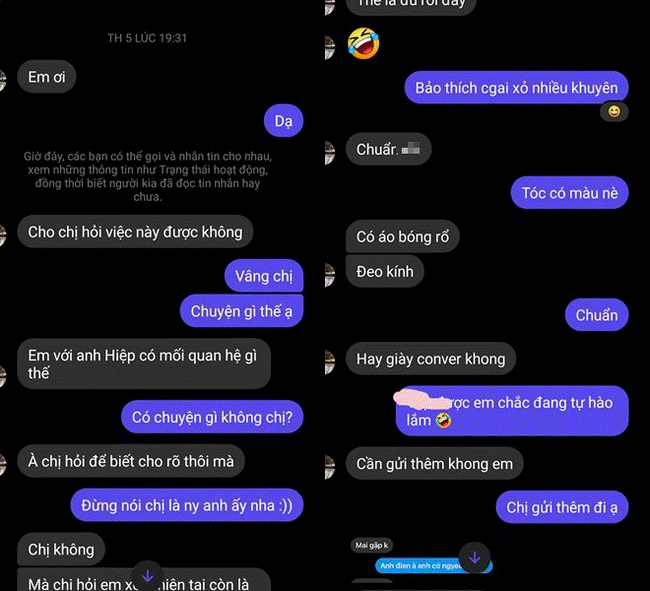The image size is (650, 591).
Task: Tap sender avatar beside 'Chuẩn' grey message
Action: coord(330,153)
